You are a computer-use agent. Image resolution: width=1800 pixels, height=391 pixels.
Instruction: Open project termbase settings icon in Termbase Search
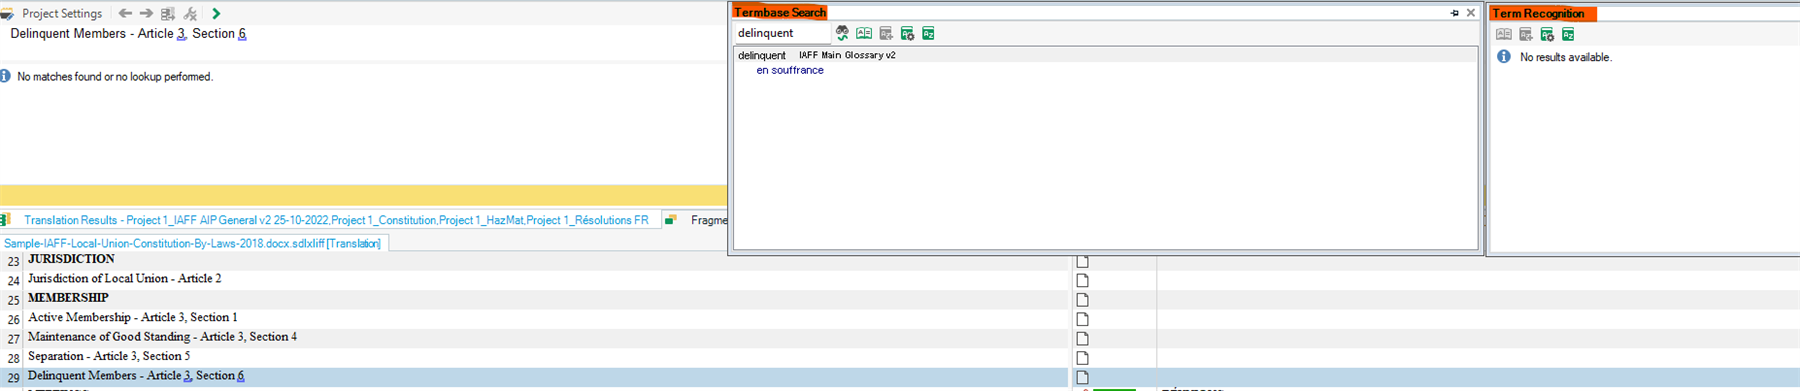(x=907, y=33)
